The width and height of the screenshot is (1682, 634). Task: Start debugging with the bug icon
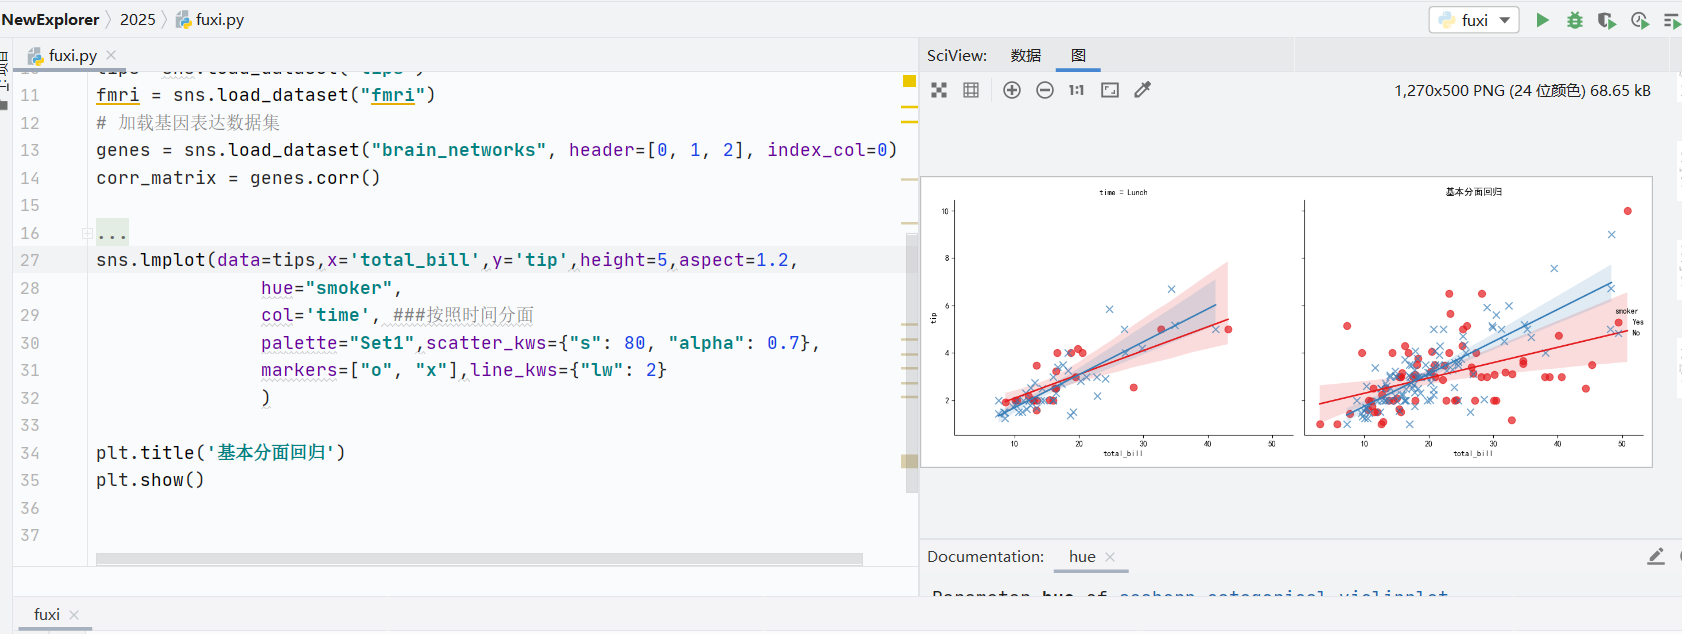click(x=1575, y=20)
